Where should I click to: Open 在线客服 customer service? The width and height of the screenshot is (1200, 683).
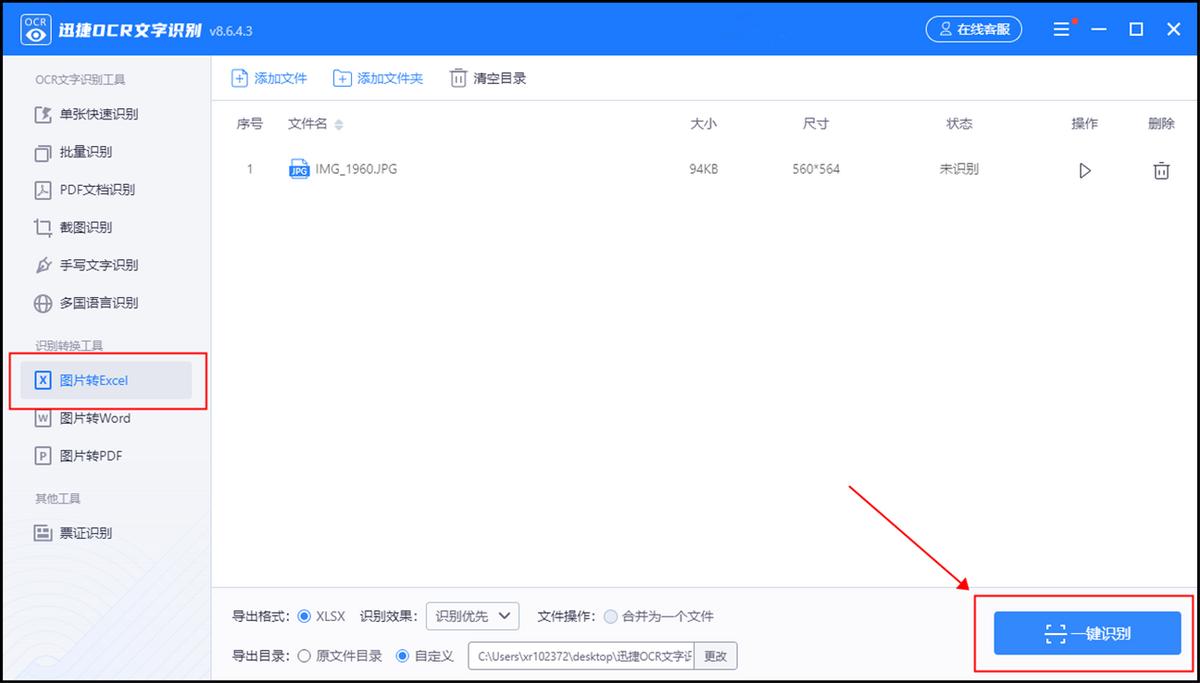(x=973, y=28)
